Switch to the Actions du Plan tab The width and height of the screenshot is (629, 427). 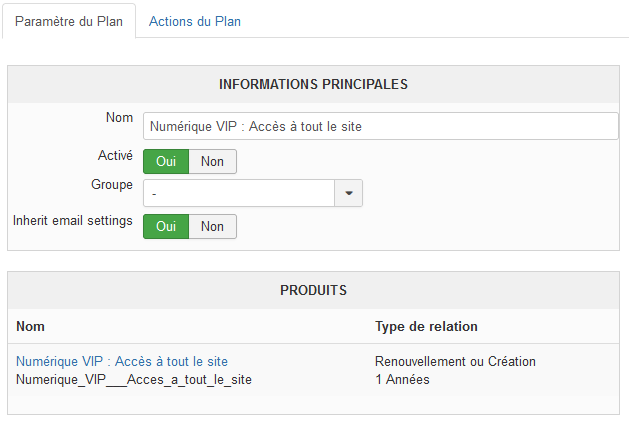[194, 21]
